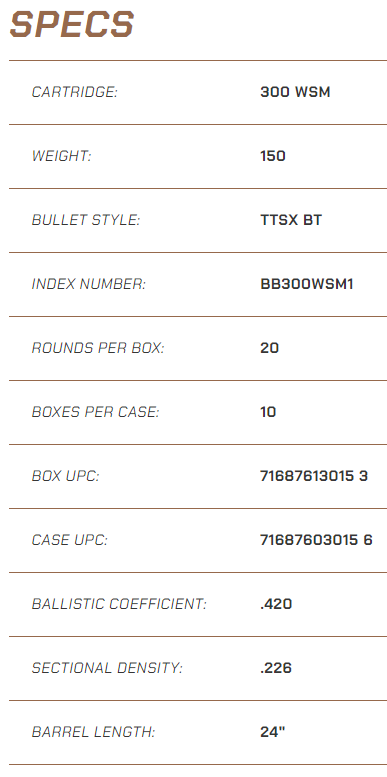
Task: Click the 300 WSM cartridge value
Action: tap(295, 92)
